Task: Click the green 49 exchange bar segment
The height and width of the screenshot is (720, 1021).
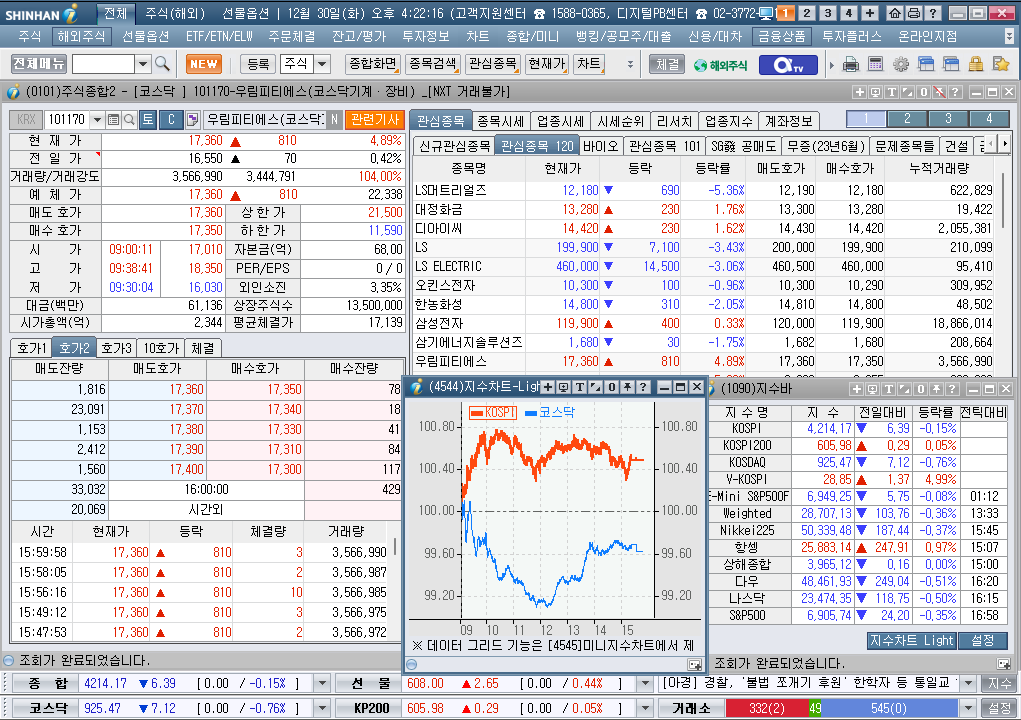Action: [815, 708]
